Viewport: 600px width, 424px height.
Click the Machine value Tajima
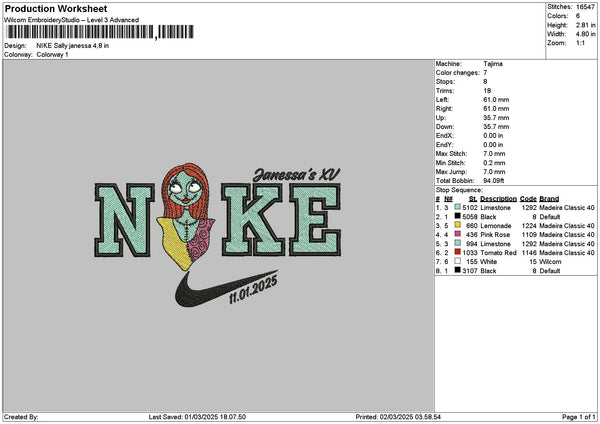click(493, 64)
